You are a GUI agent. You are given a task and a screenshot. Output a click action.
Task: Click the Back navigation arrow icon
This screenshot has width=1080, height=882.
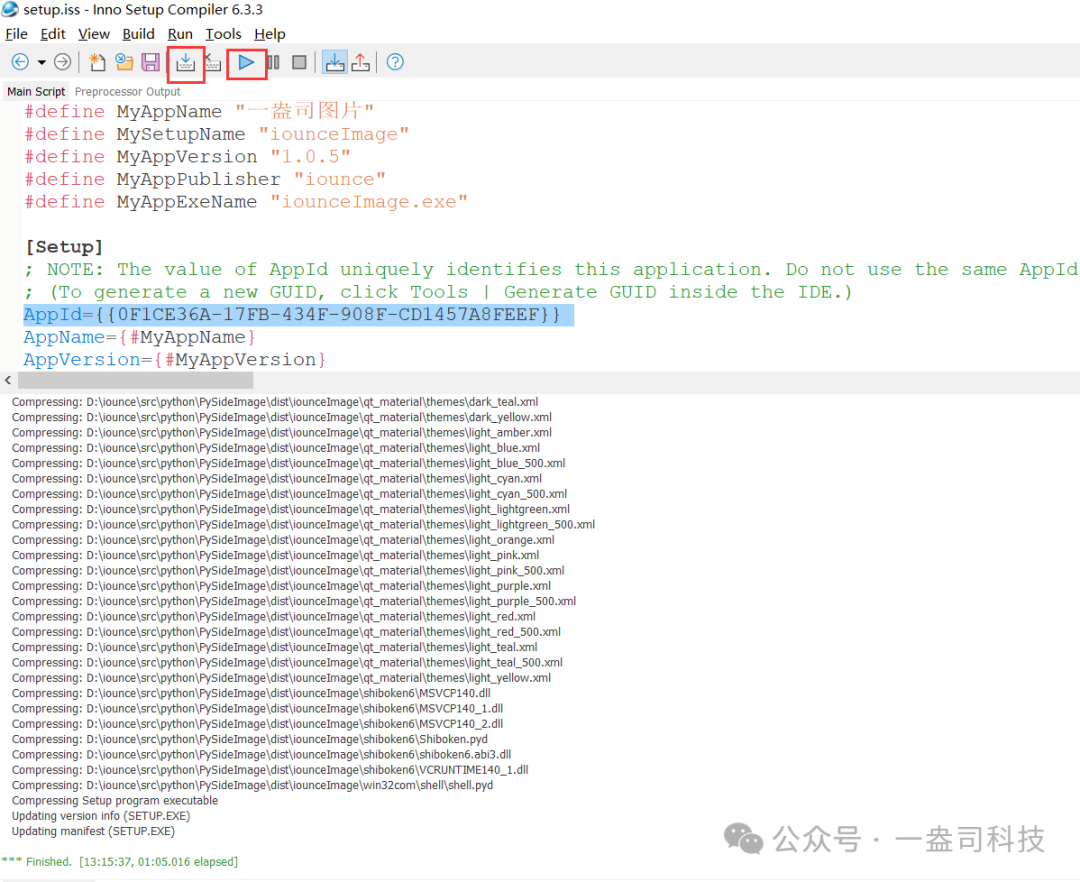tap(20, 63)
